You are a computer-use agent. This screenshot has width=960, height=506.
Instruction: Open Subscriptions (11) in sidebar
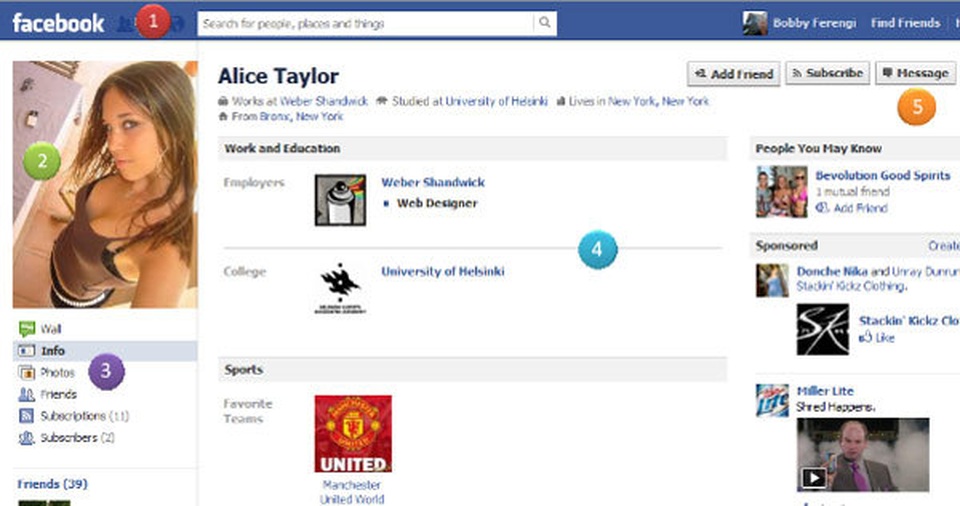[84, 416]
